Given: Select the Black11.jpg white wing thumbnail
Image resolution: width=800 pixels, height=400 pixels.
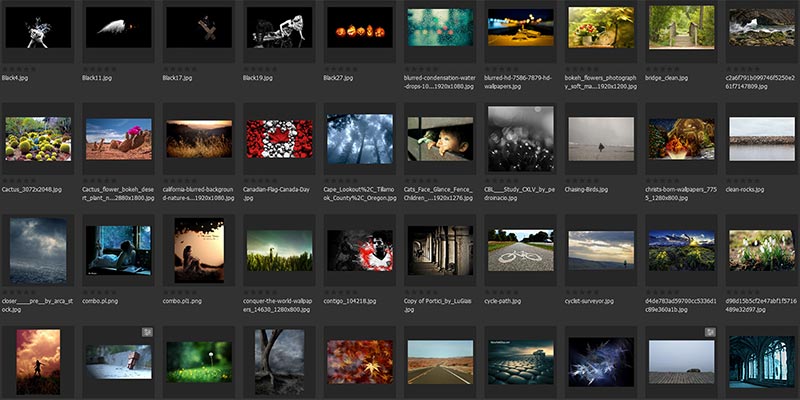Looking at the screenshot, I should [118, 27].
